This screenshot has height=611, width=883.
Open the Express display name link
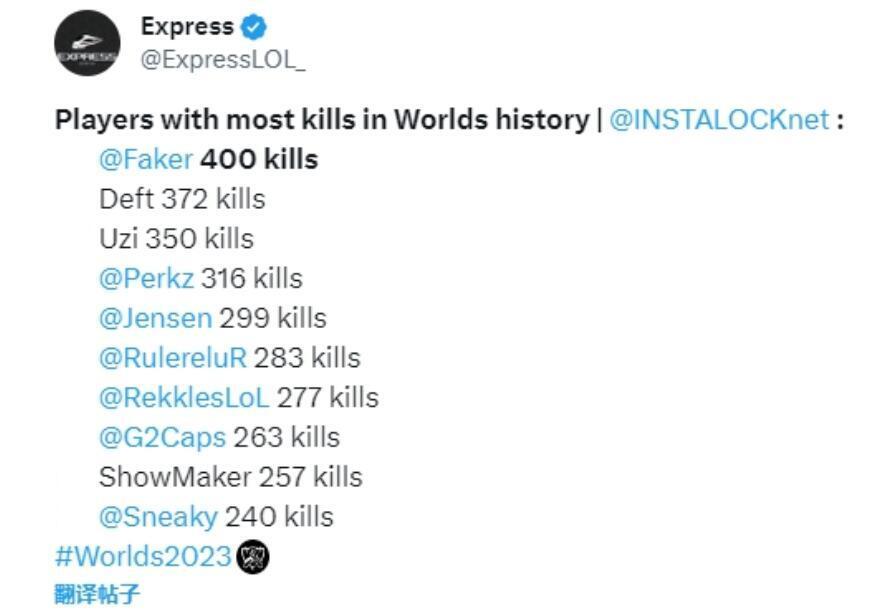187,26
